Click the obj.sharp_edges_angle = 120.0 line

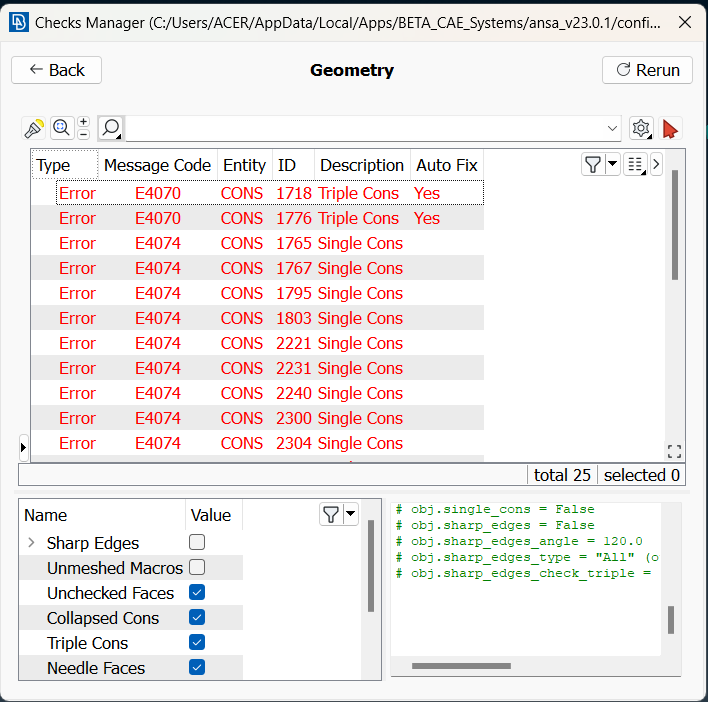click(x=519, y=541)
